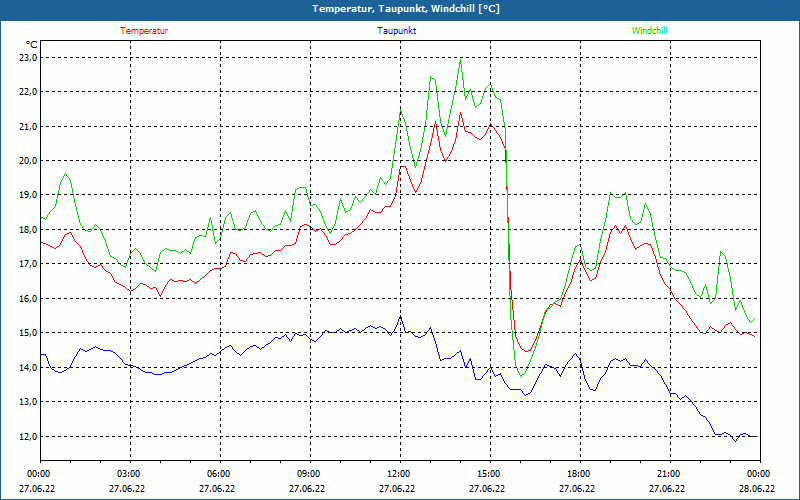Click the 15,0 y-axis tick label
This screenshot has width=800, height=500.
(x=28, y=333)
